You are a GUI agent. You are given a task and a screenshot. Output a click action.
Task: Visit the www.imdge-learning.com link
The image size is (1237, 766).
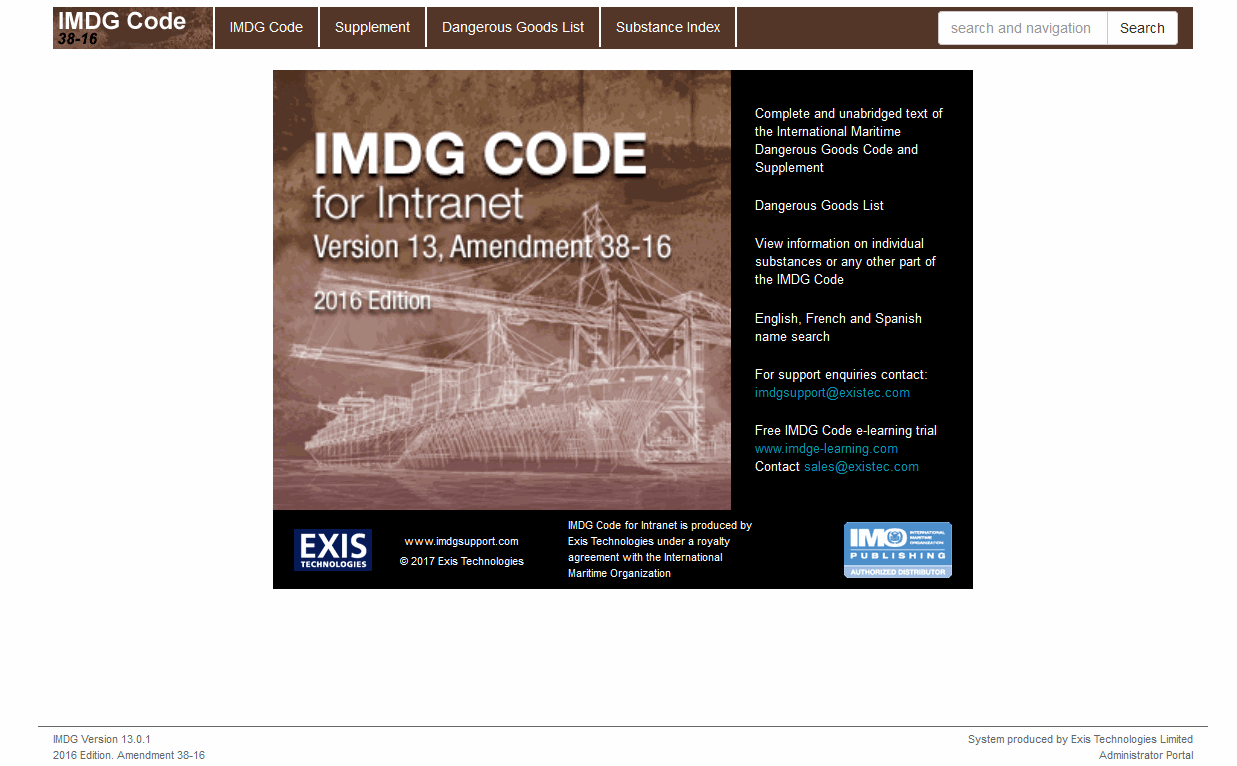826,449
